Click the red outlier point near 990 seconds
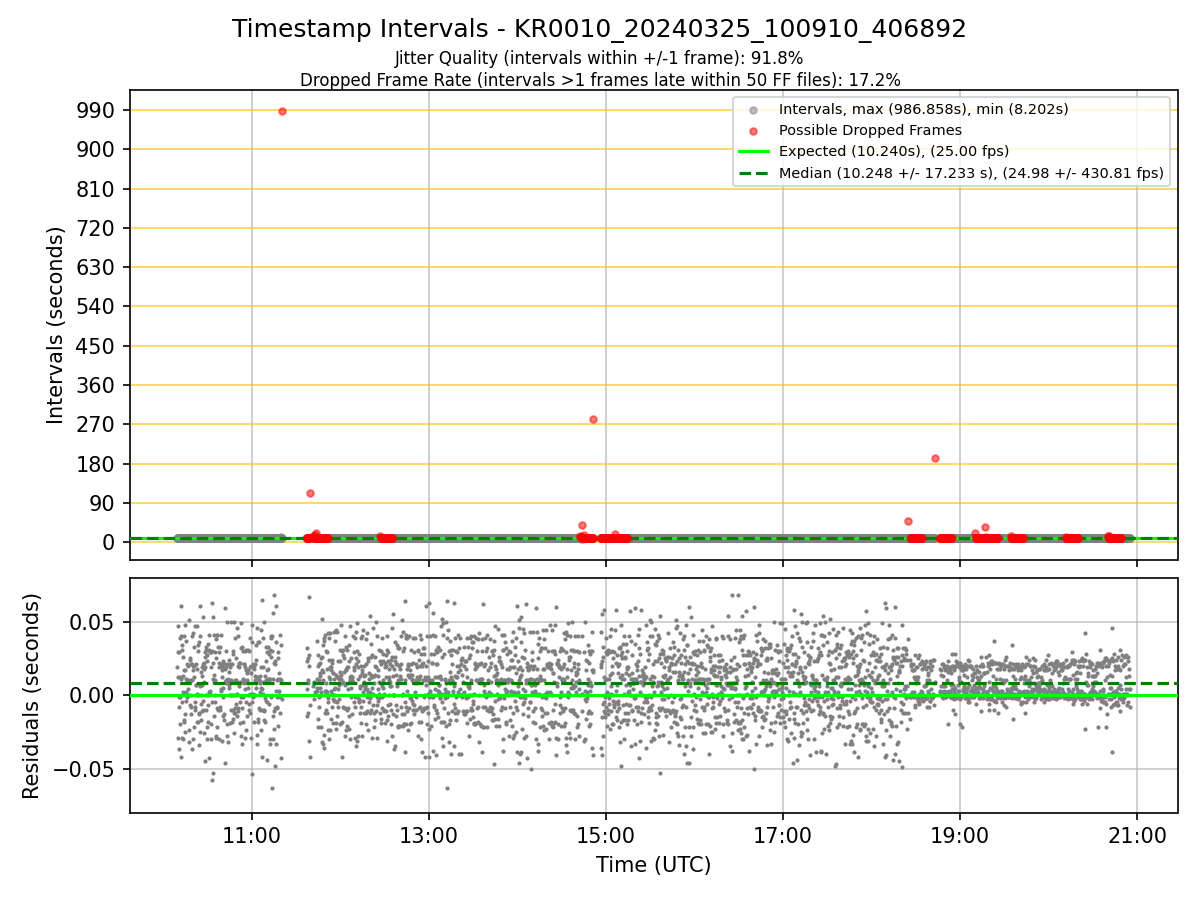Viewport: 1200px width, 900px height. coord(282,111)
